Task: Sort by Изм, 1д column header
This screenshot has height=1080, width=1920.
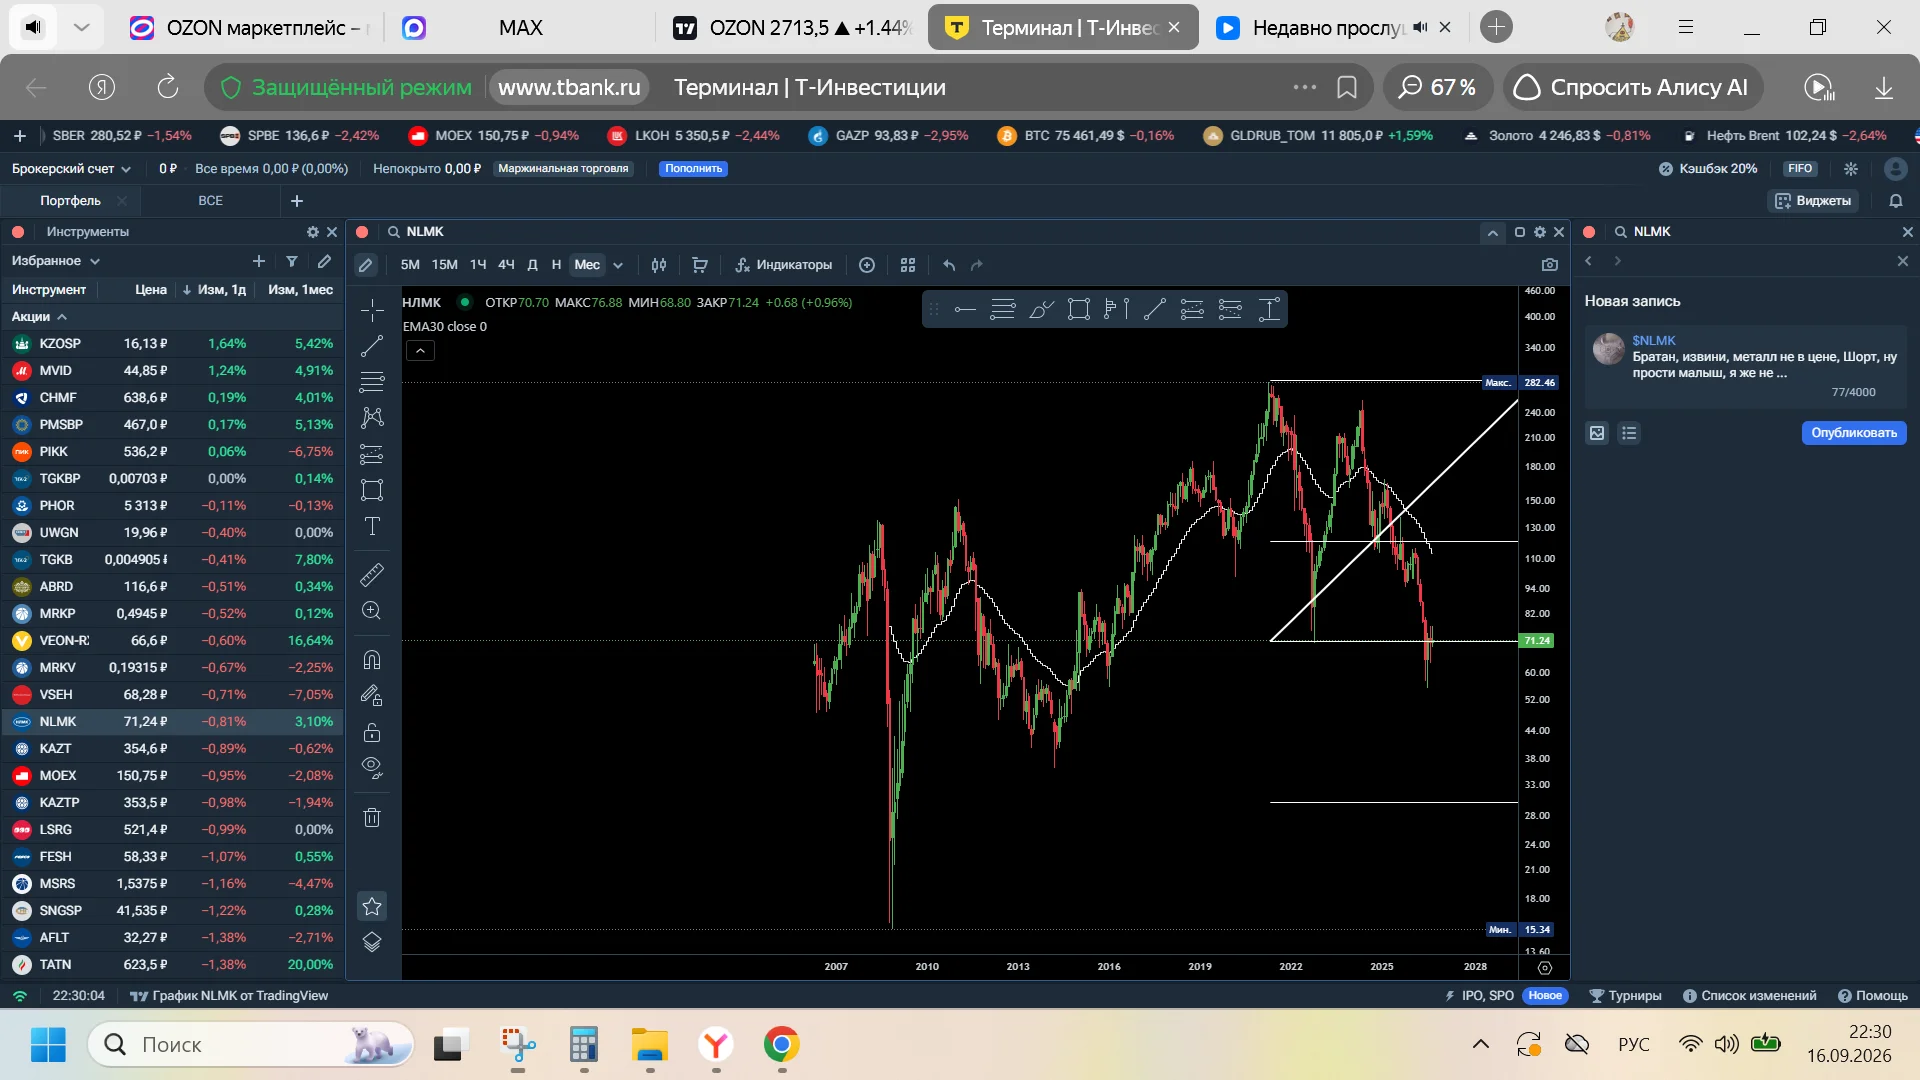Action: [x=215, y=290]
